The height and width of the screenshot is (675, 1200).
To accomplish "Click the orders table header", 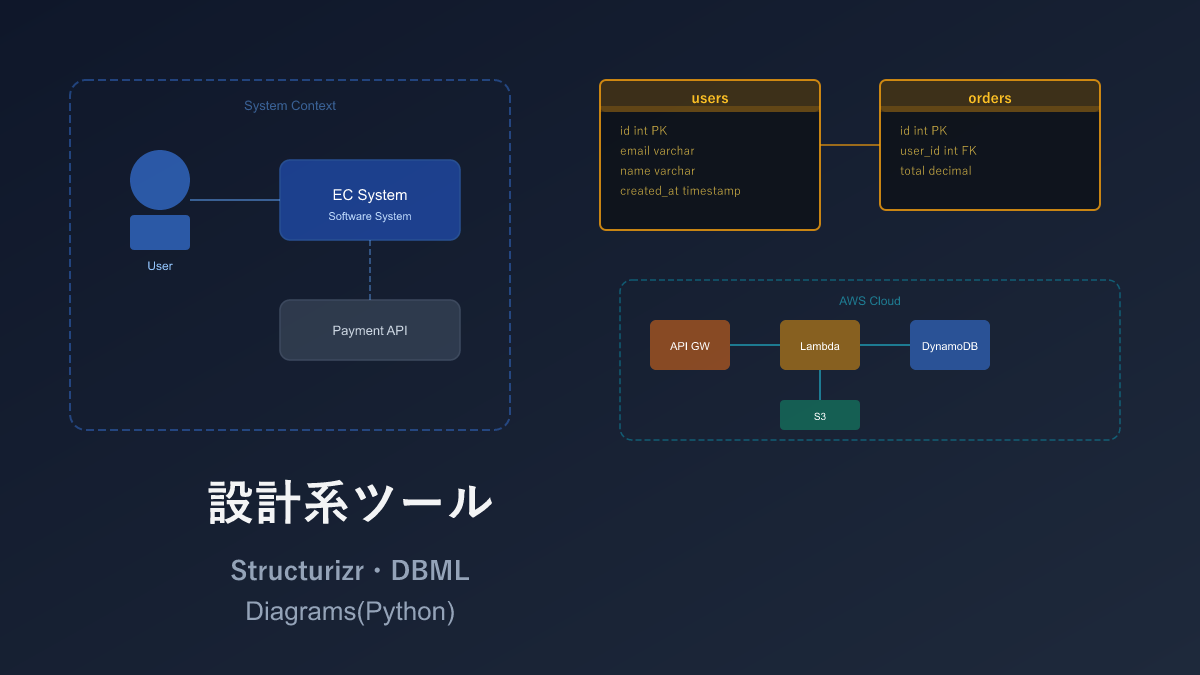I will point(990,97).
